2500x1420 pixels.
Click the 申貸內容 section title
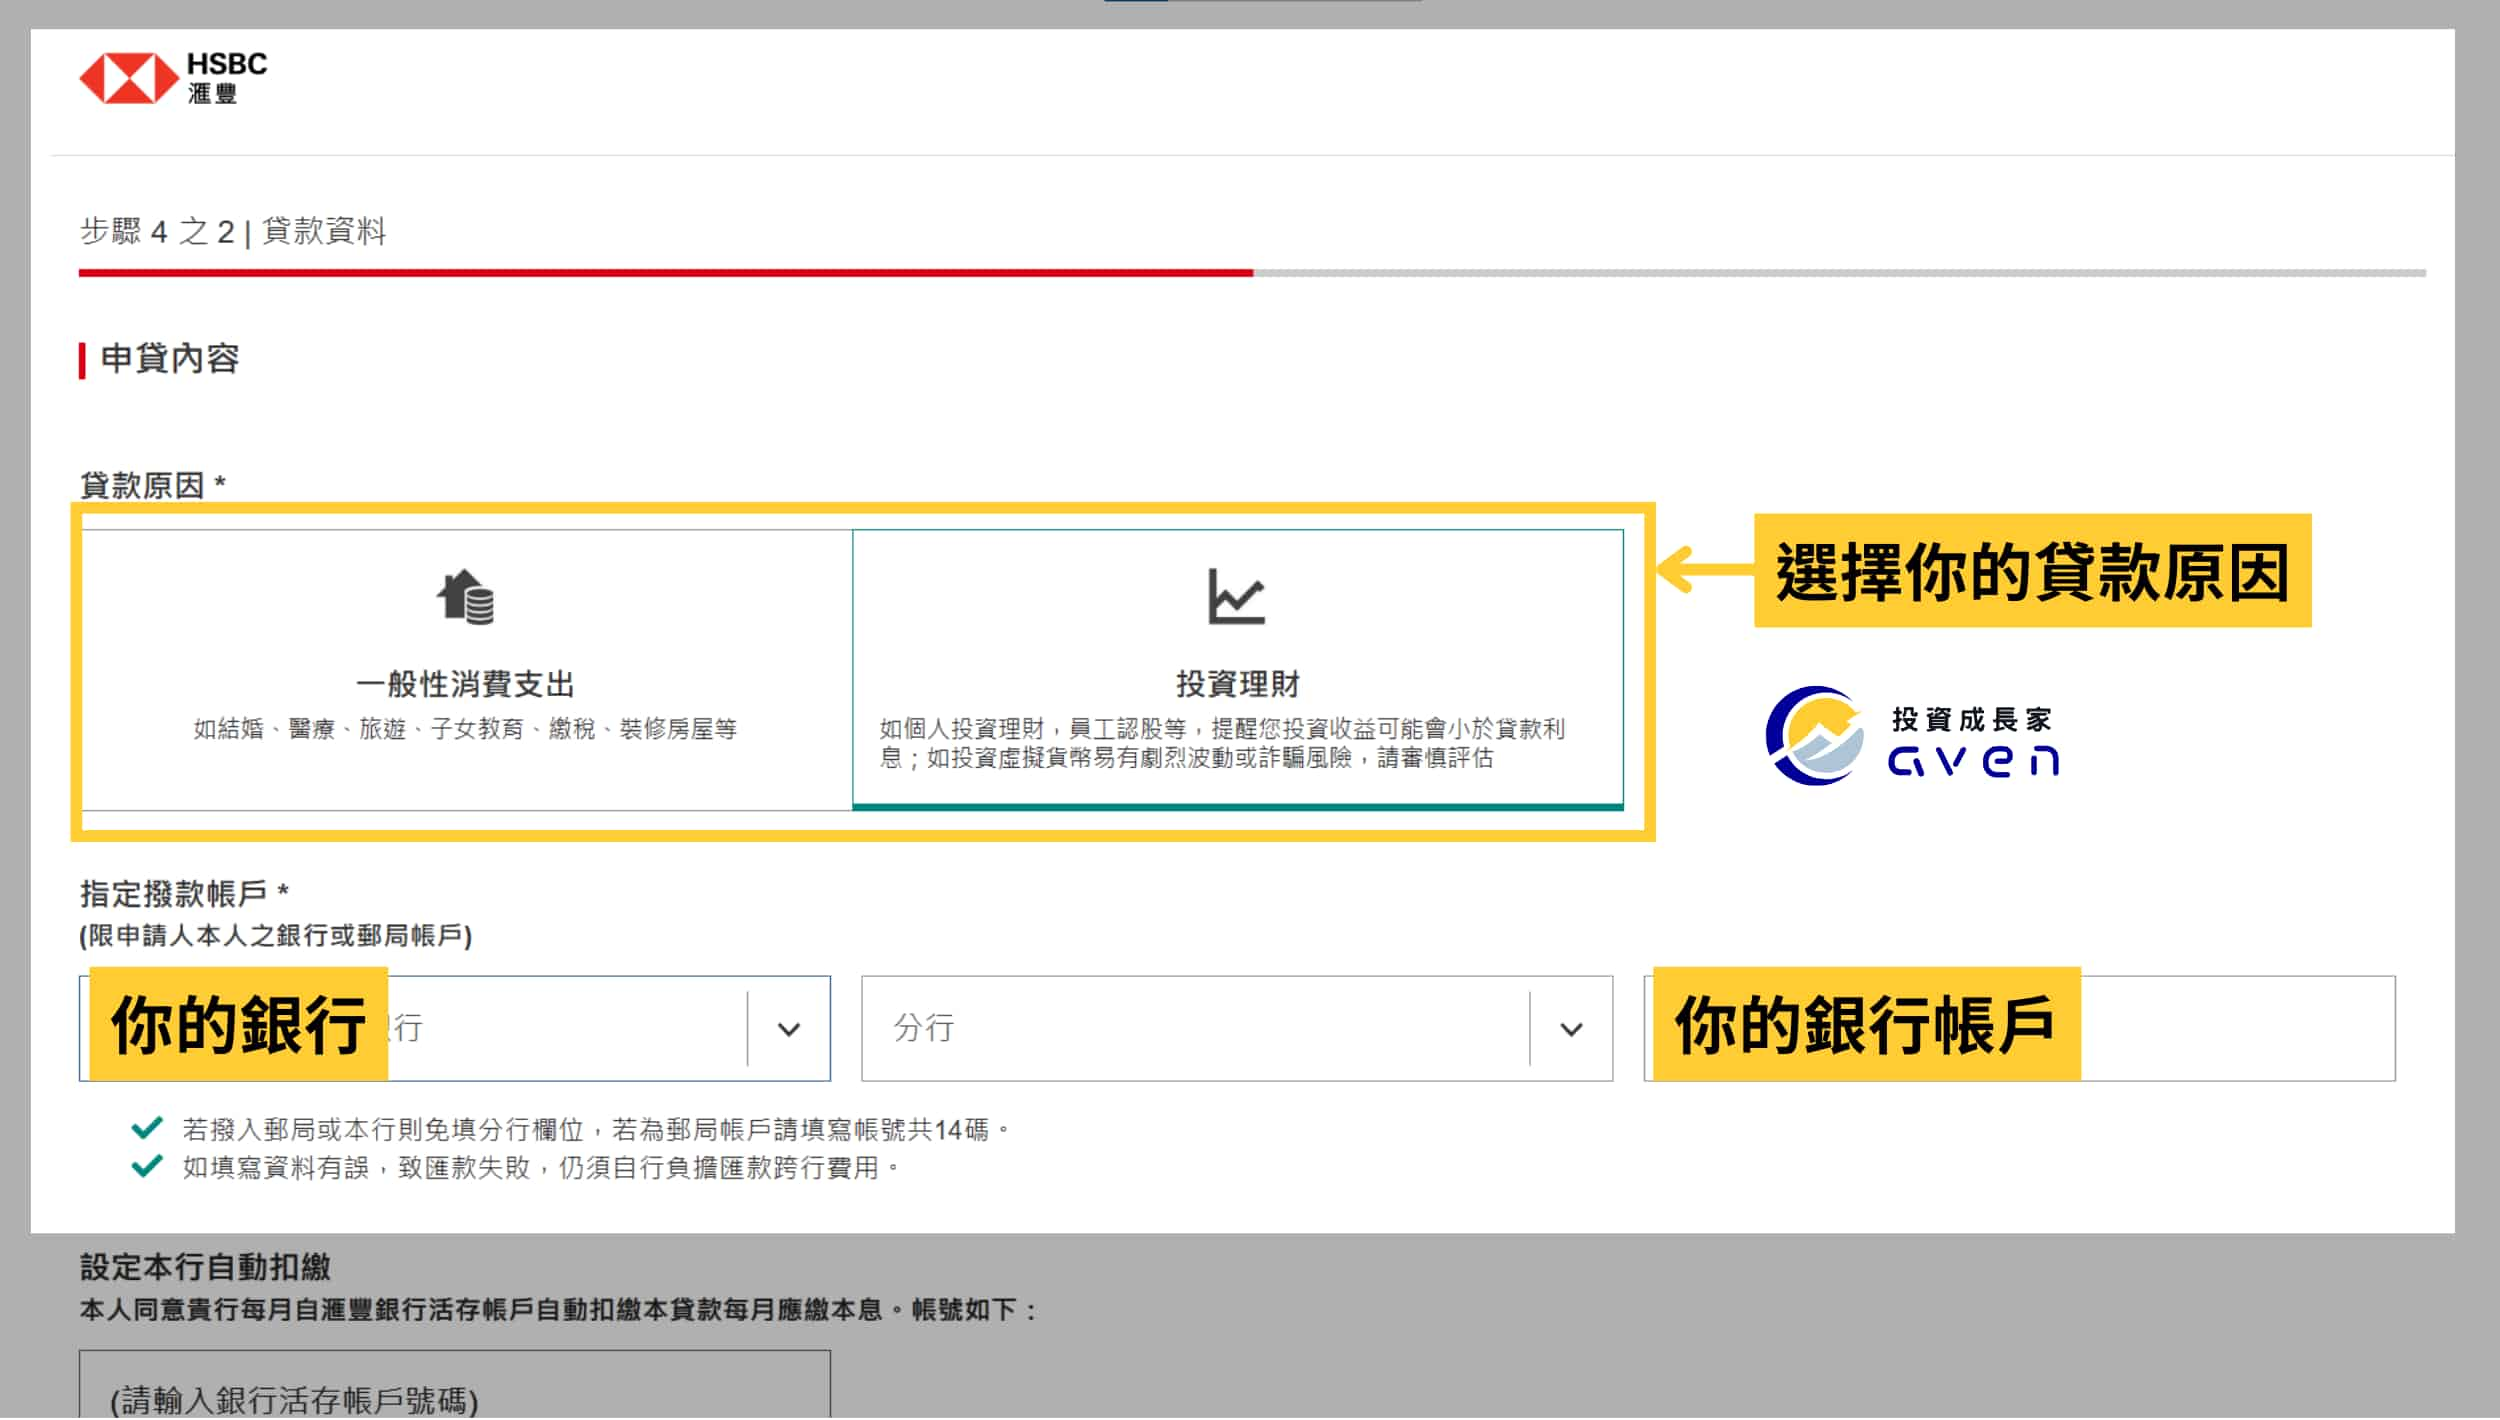click(x=170, y=359)
